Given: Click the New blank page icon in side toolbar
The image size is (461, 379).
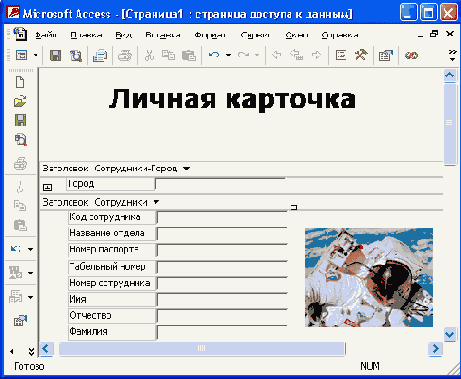Looking at the screenshot, I should 20,82.
